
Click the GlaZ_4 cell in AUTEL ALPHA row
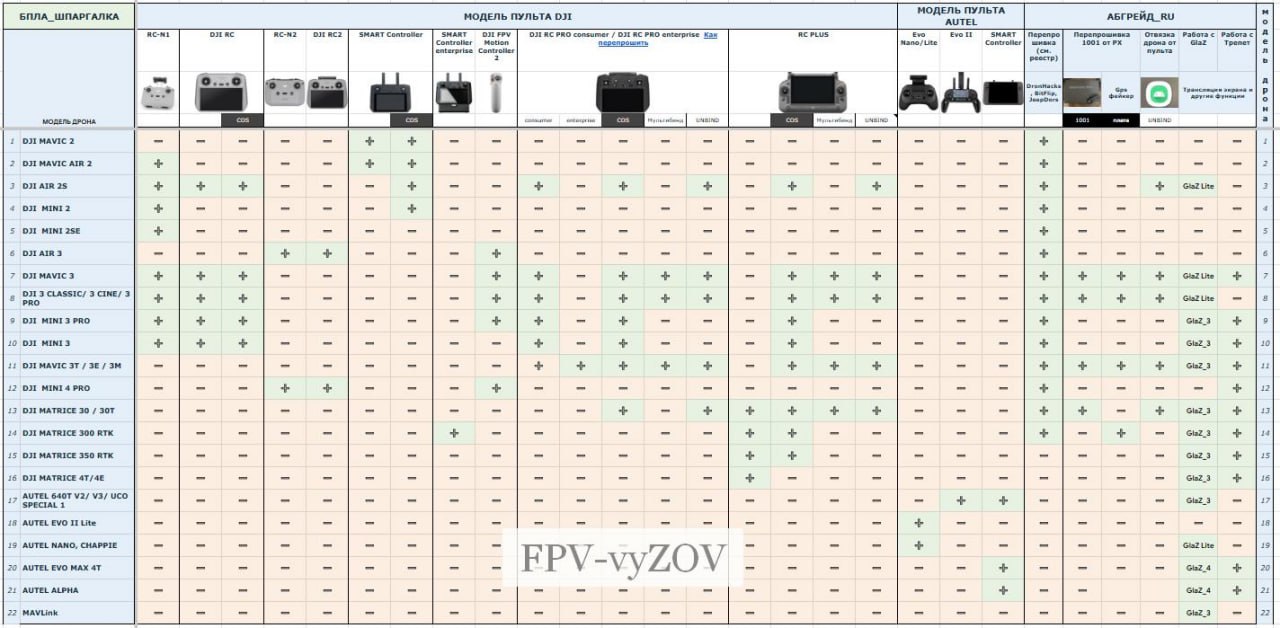[1197, 590]
